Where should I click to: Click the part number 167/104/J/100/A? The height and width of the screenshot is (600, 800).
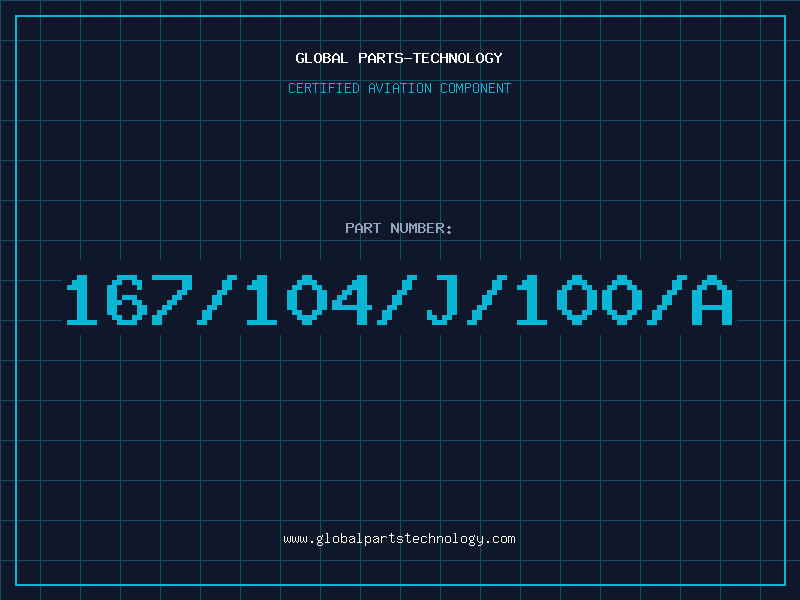click(399, 299)
